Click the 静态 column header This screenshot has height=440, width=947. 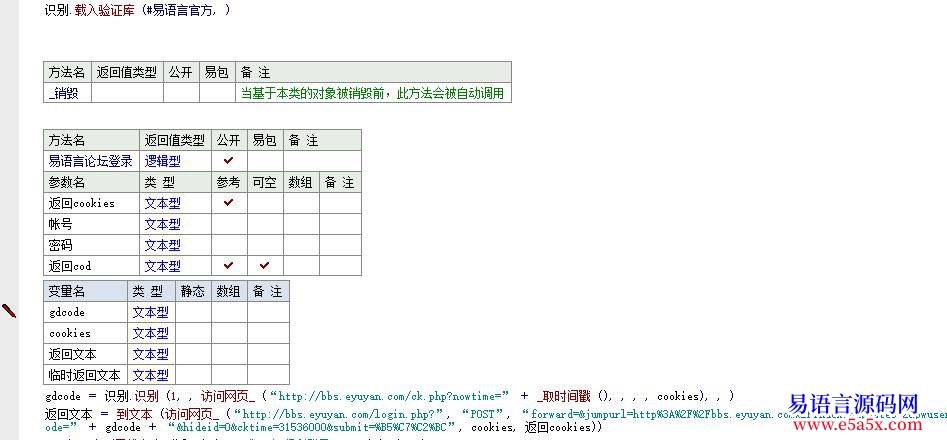coord(193,291)
